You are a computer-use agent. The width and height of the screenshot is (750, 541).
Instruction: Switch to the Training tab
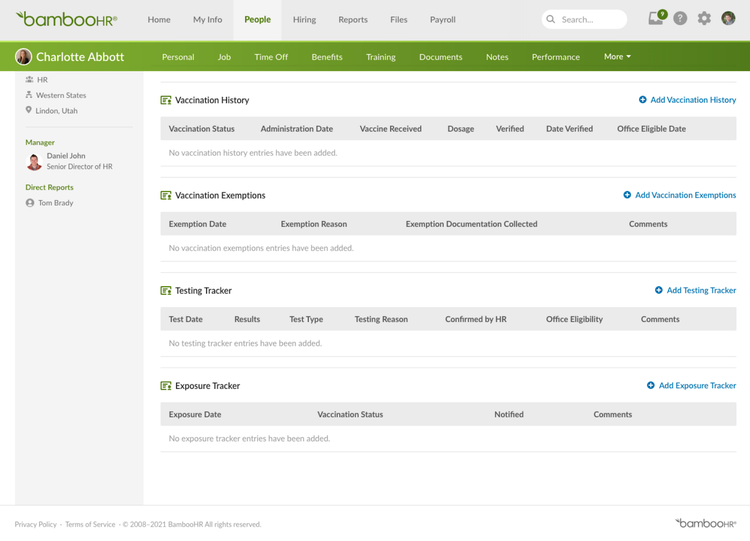(381, 57)
